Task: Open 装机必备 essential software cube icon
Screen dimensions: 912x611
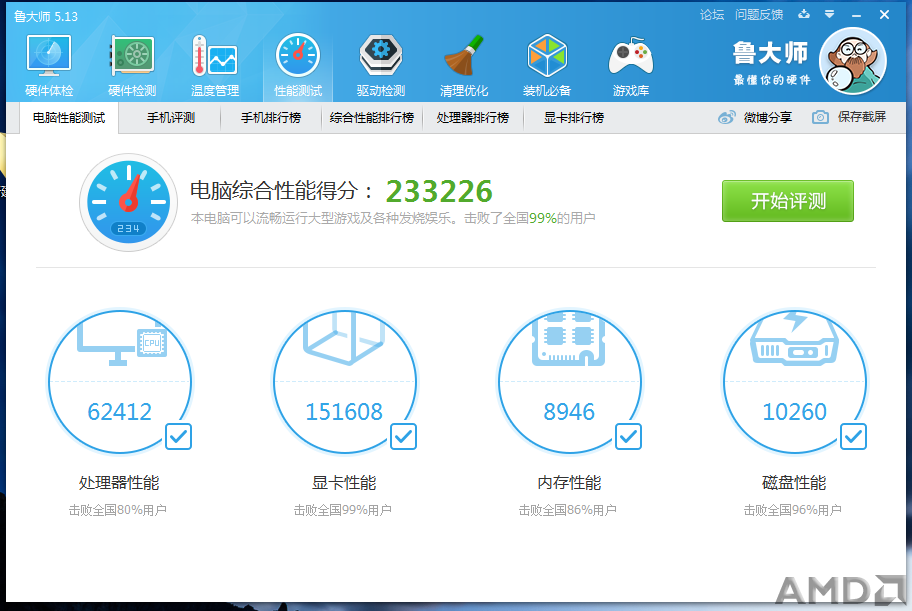Action: [547, 56]
